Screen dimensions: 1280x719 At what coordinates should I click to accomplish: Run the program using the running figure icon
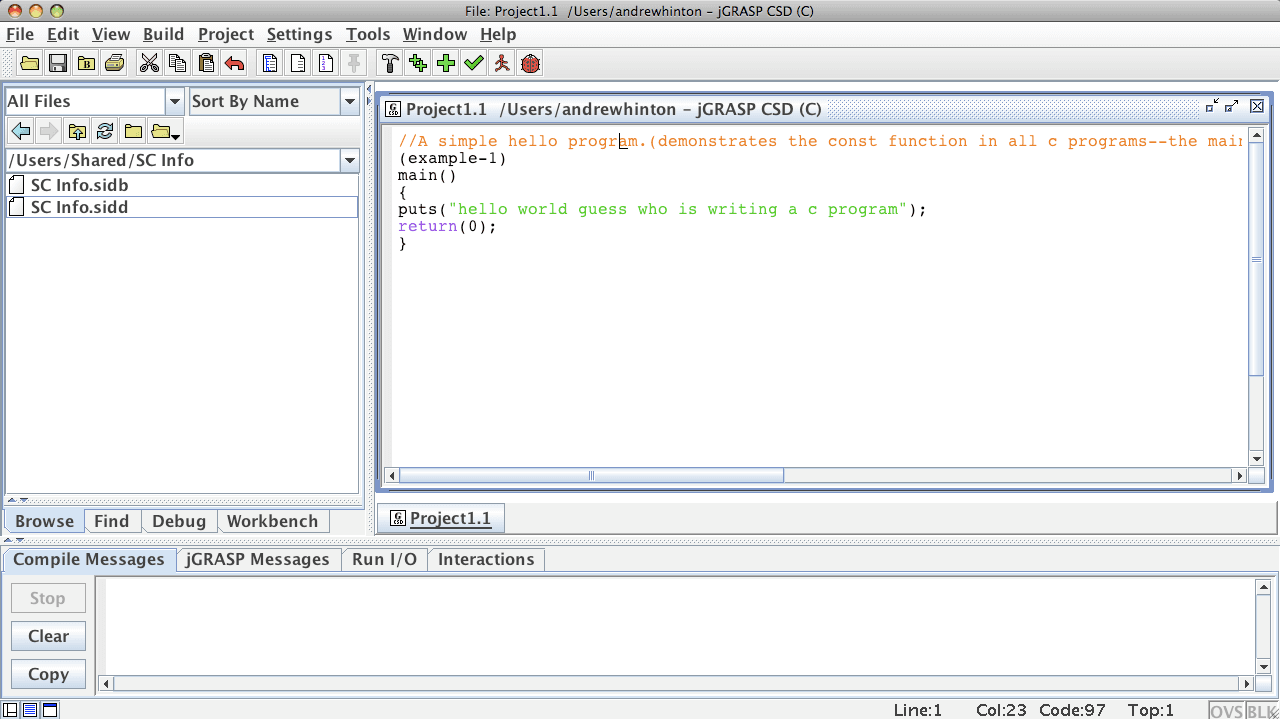(x=501, y=62)
